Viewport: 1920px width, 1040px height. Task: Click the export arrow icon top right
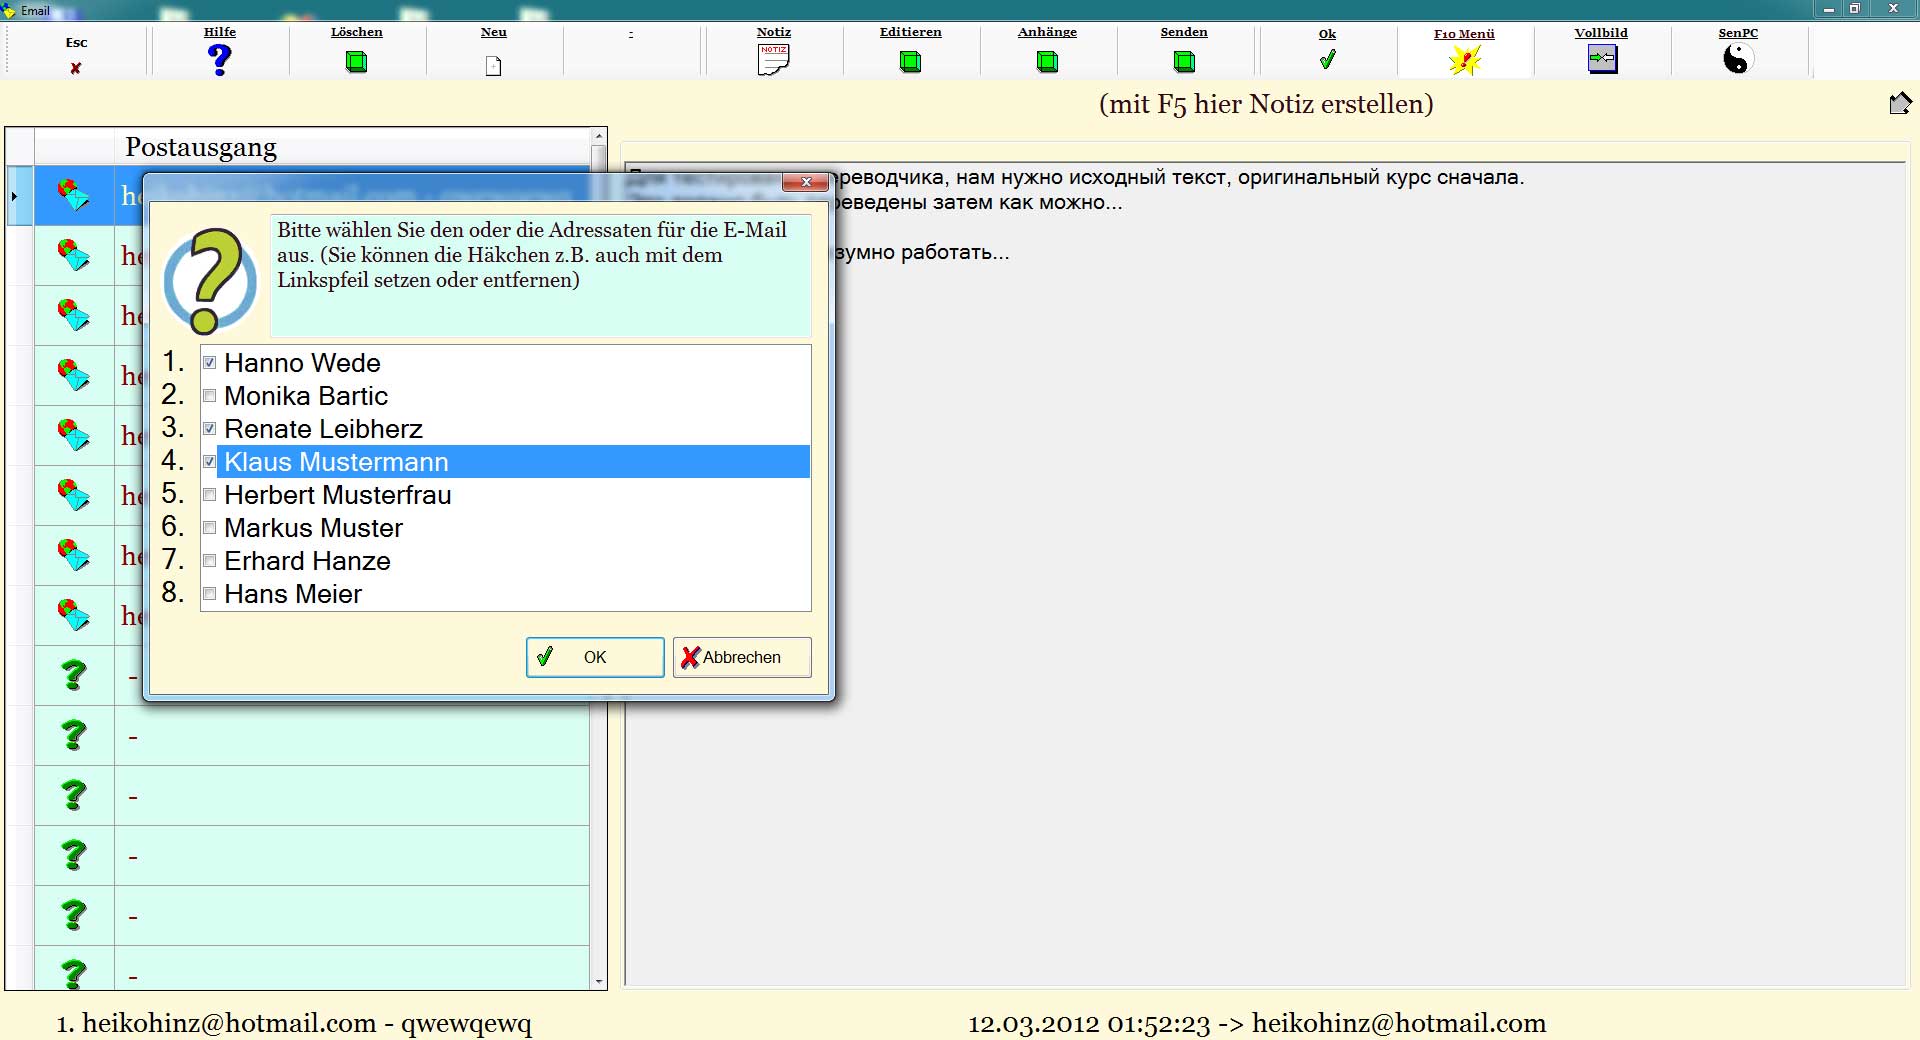pos(1900,103)
